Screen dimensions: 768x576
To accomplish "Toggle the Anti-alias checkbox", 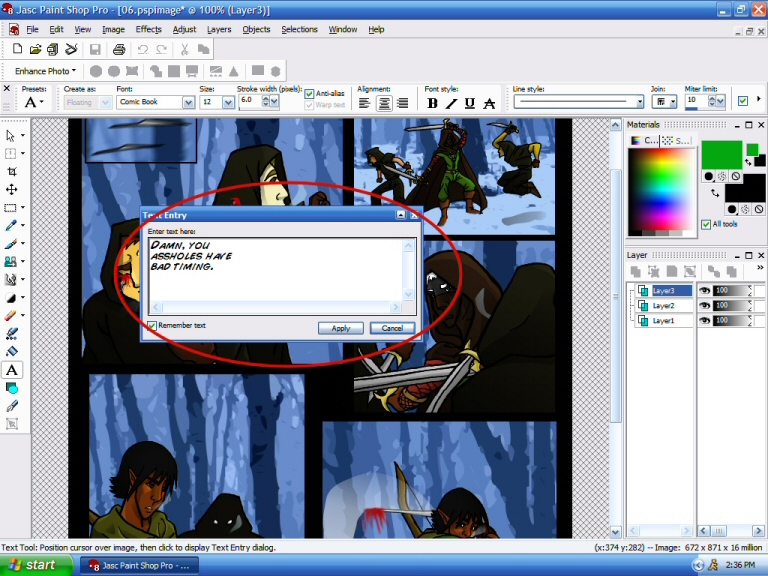I will click(x=309, y=94).
